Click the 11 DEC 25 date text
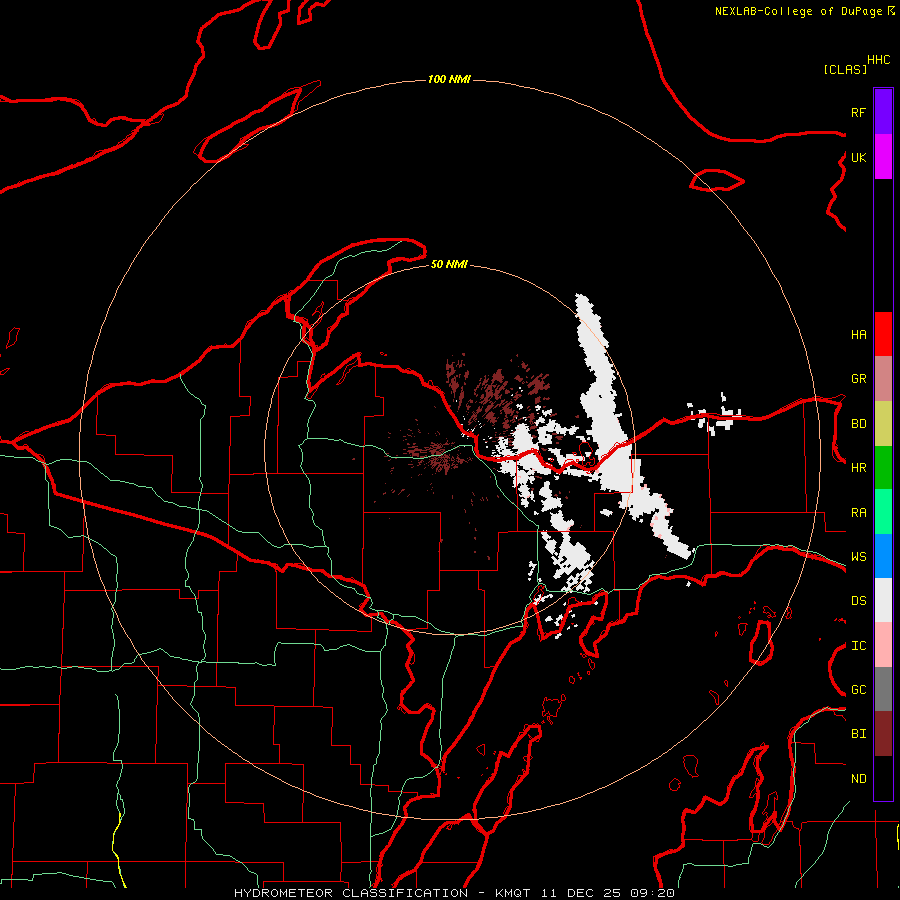This screenshot has width=900, height=900. [581, 893]
